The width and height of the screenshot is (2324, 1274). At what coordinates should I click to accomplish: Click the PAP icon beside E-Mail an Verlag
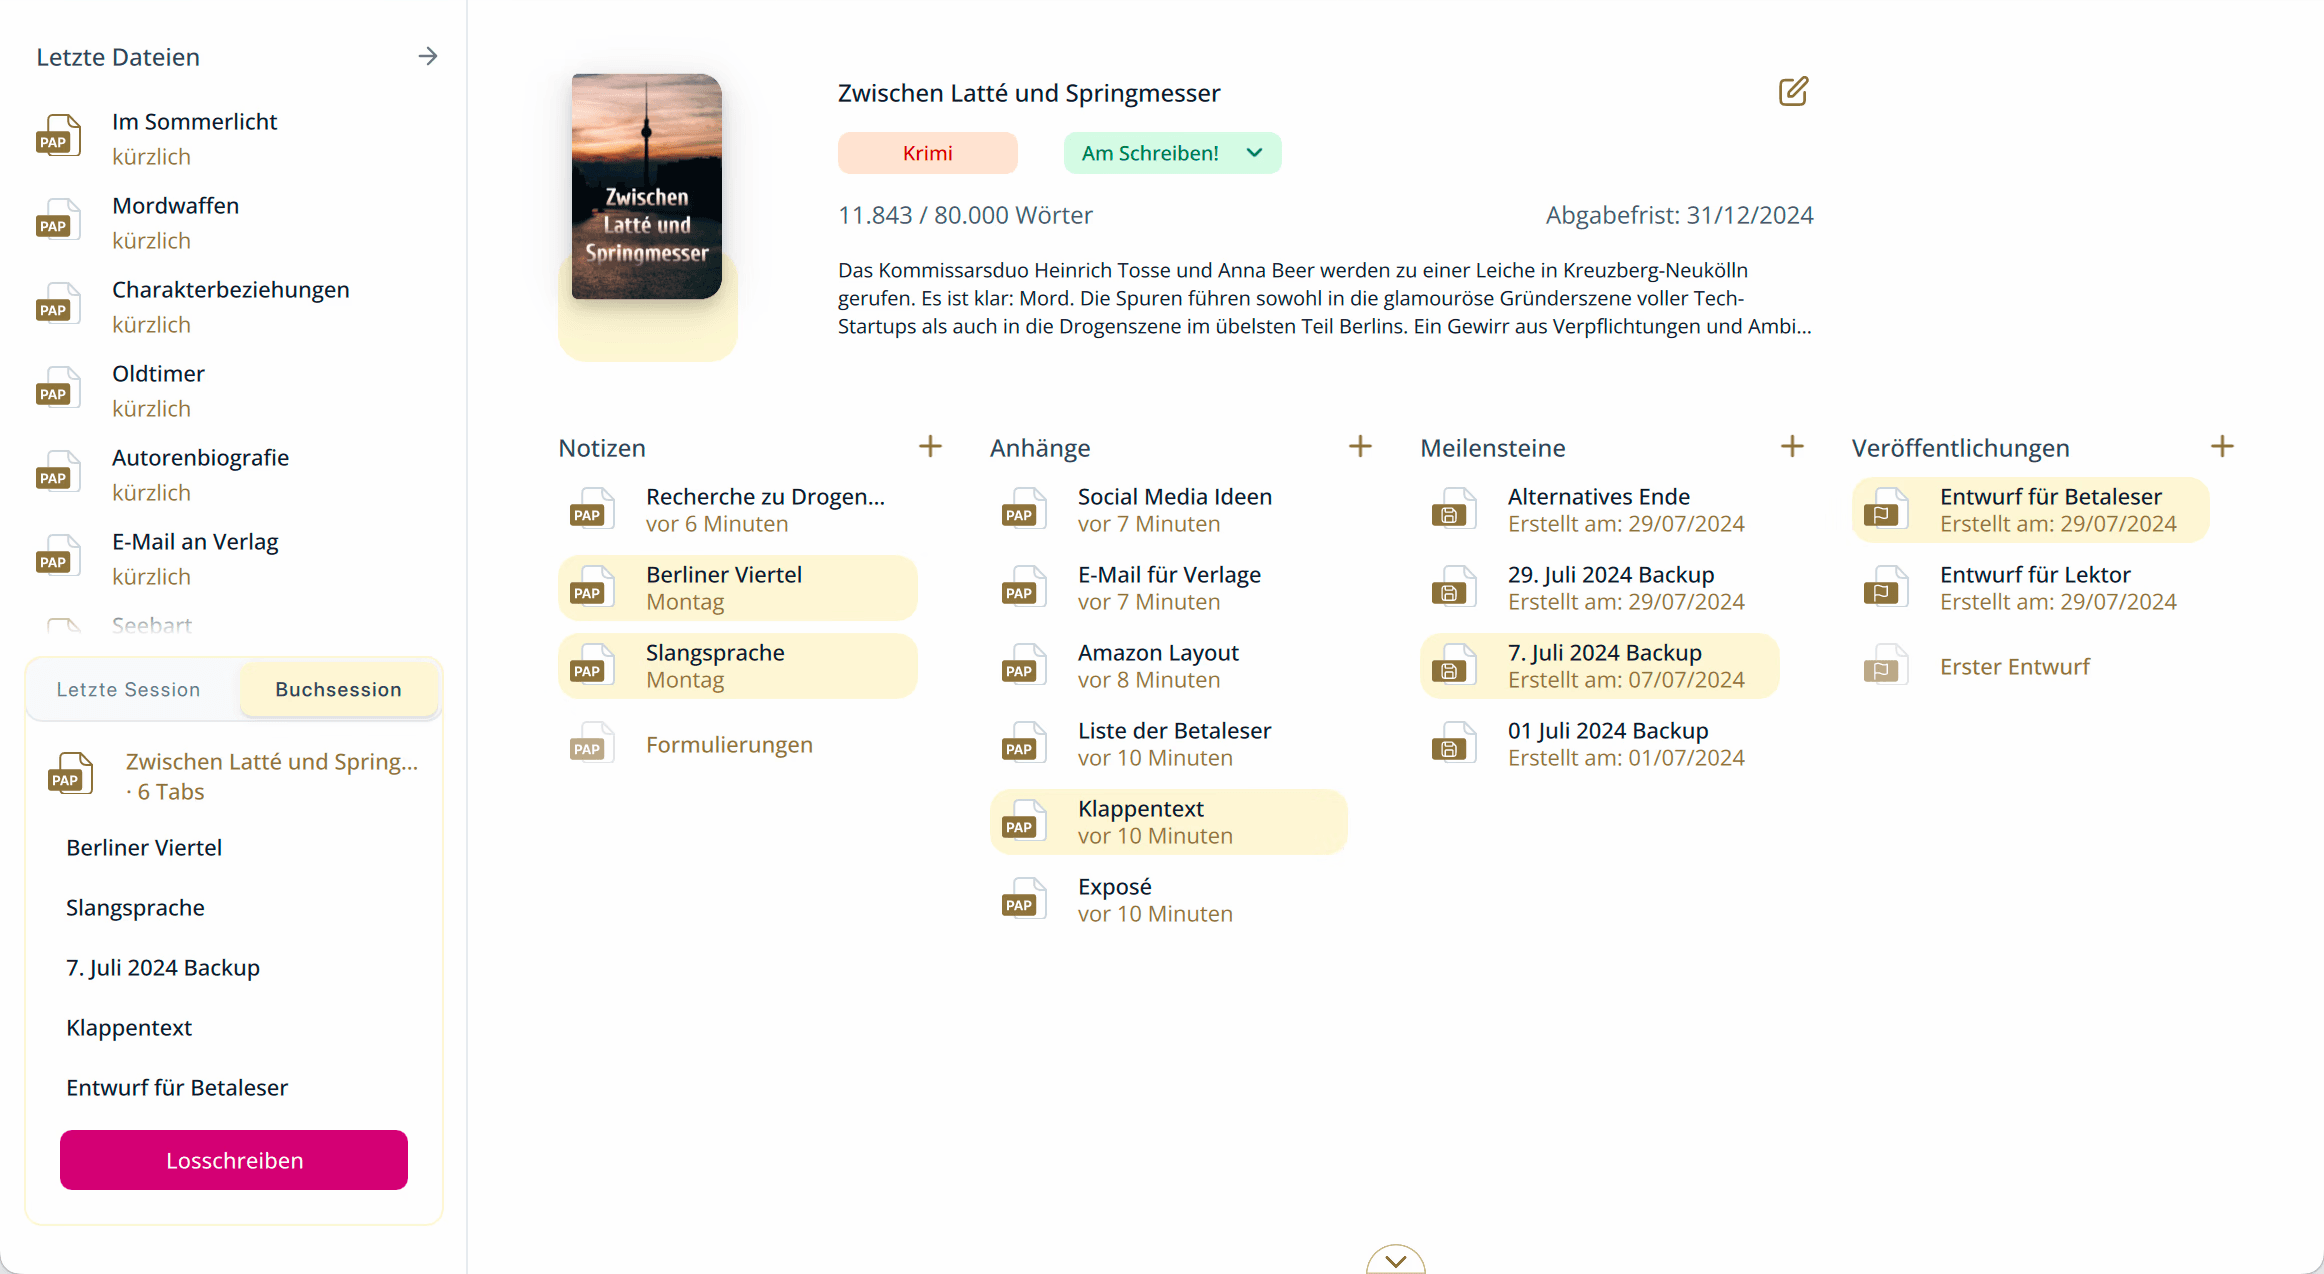(59, 556)
